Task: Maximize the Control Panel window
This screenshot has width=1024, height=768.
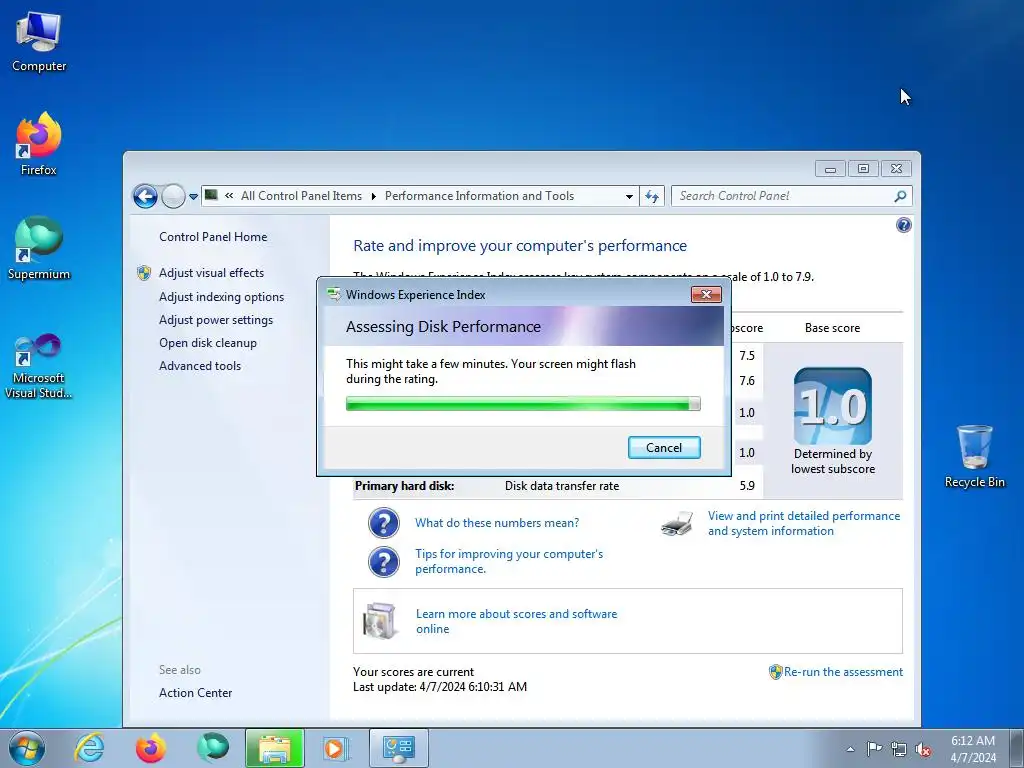Action: 863,168
